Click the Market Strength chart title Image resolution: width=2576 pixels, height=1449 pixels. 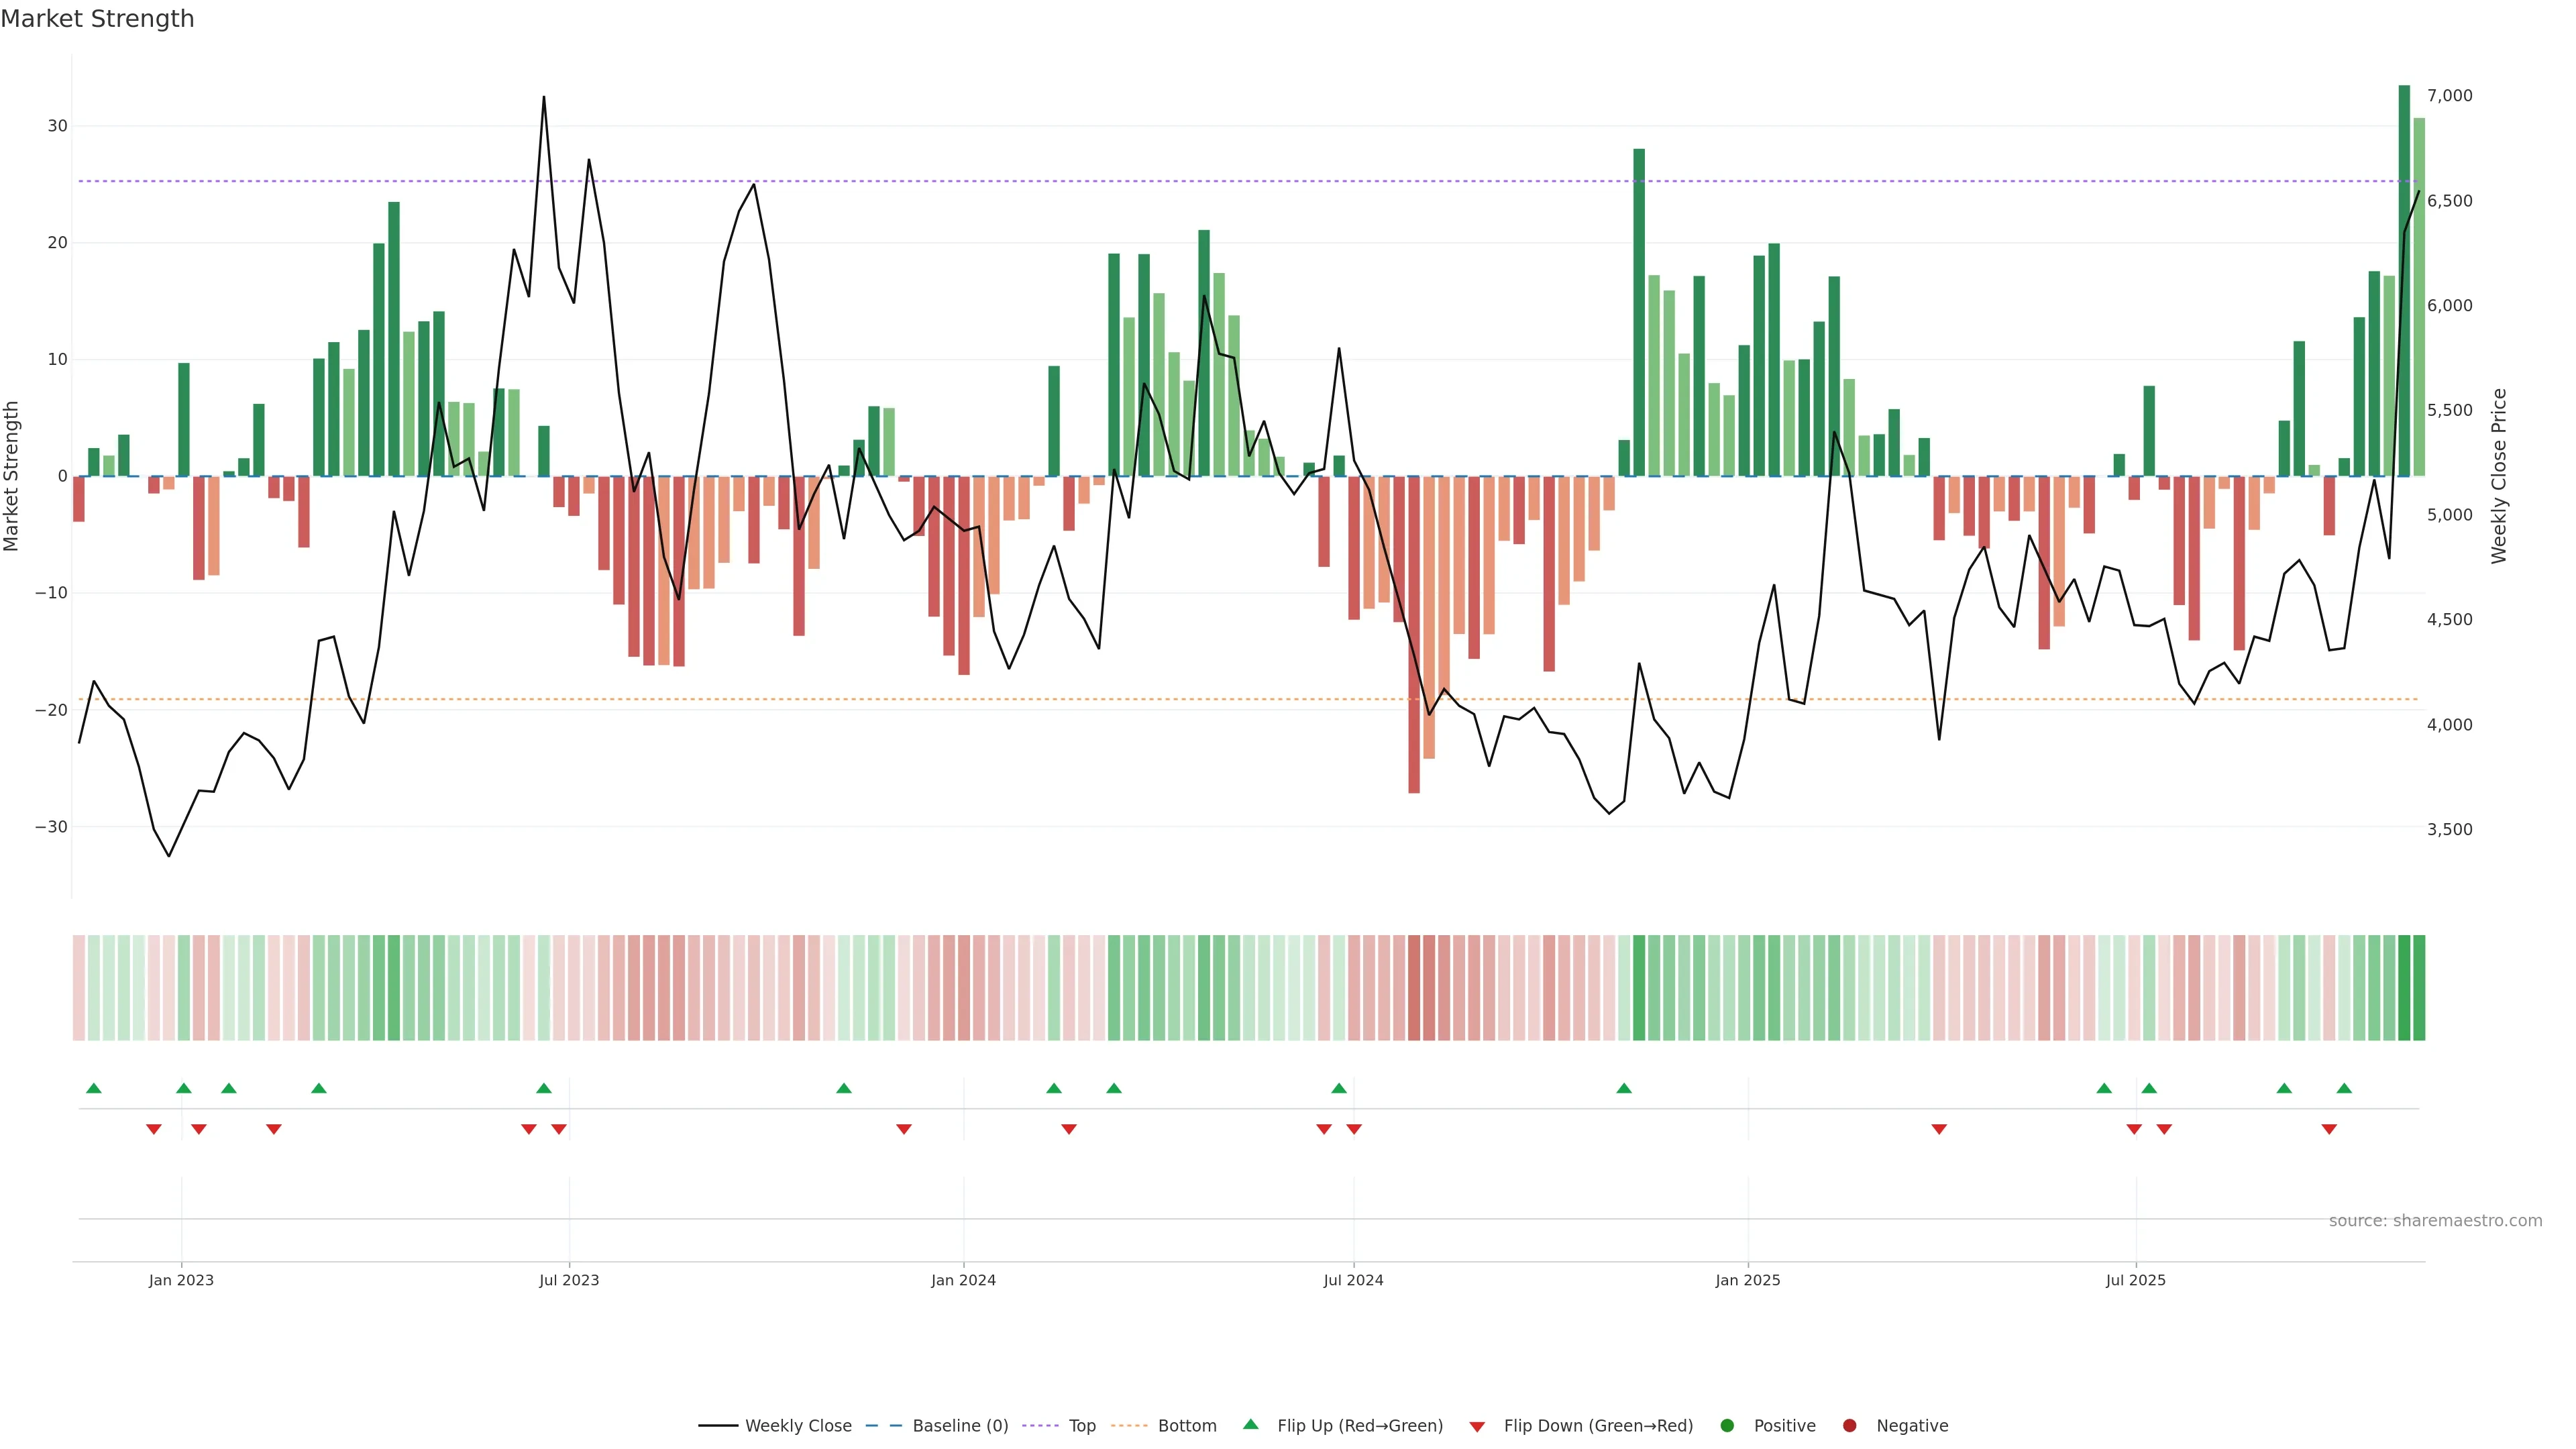[97, 19]
